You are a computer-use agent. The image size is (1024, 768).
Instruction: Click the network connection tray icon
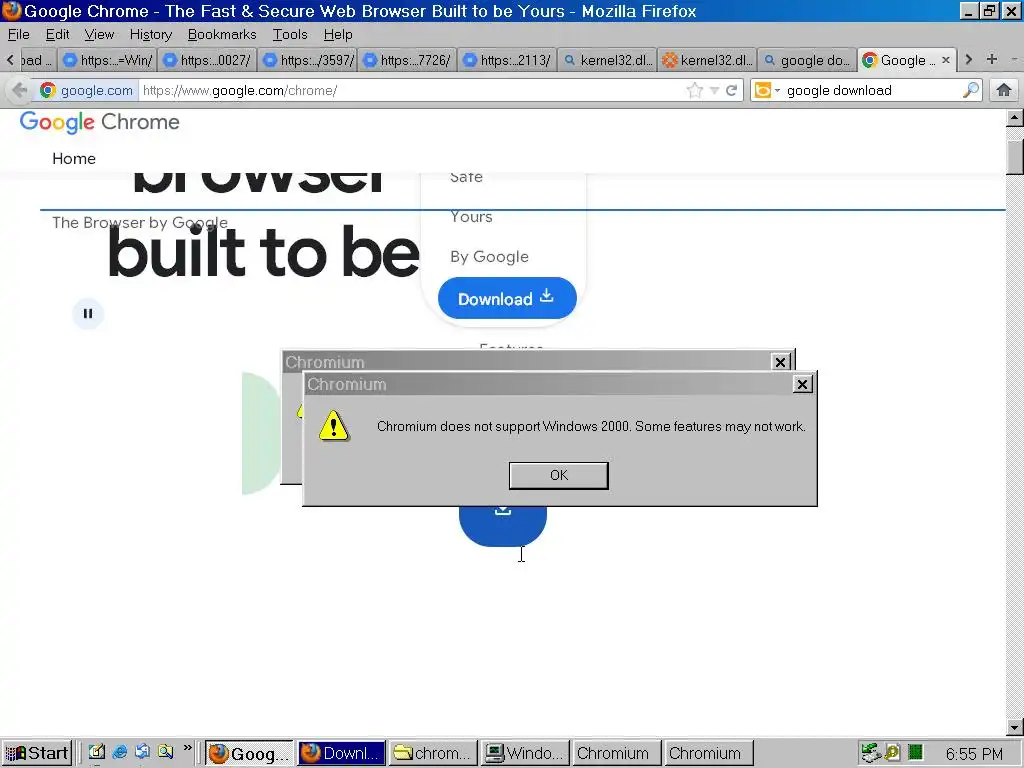[x=871, y=753]
